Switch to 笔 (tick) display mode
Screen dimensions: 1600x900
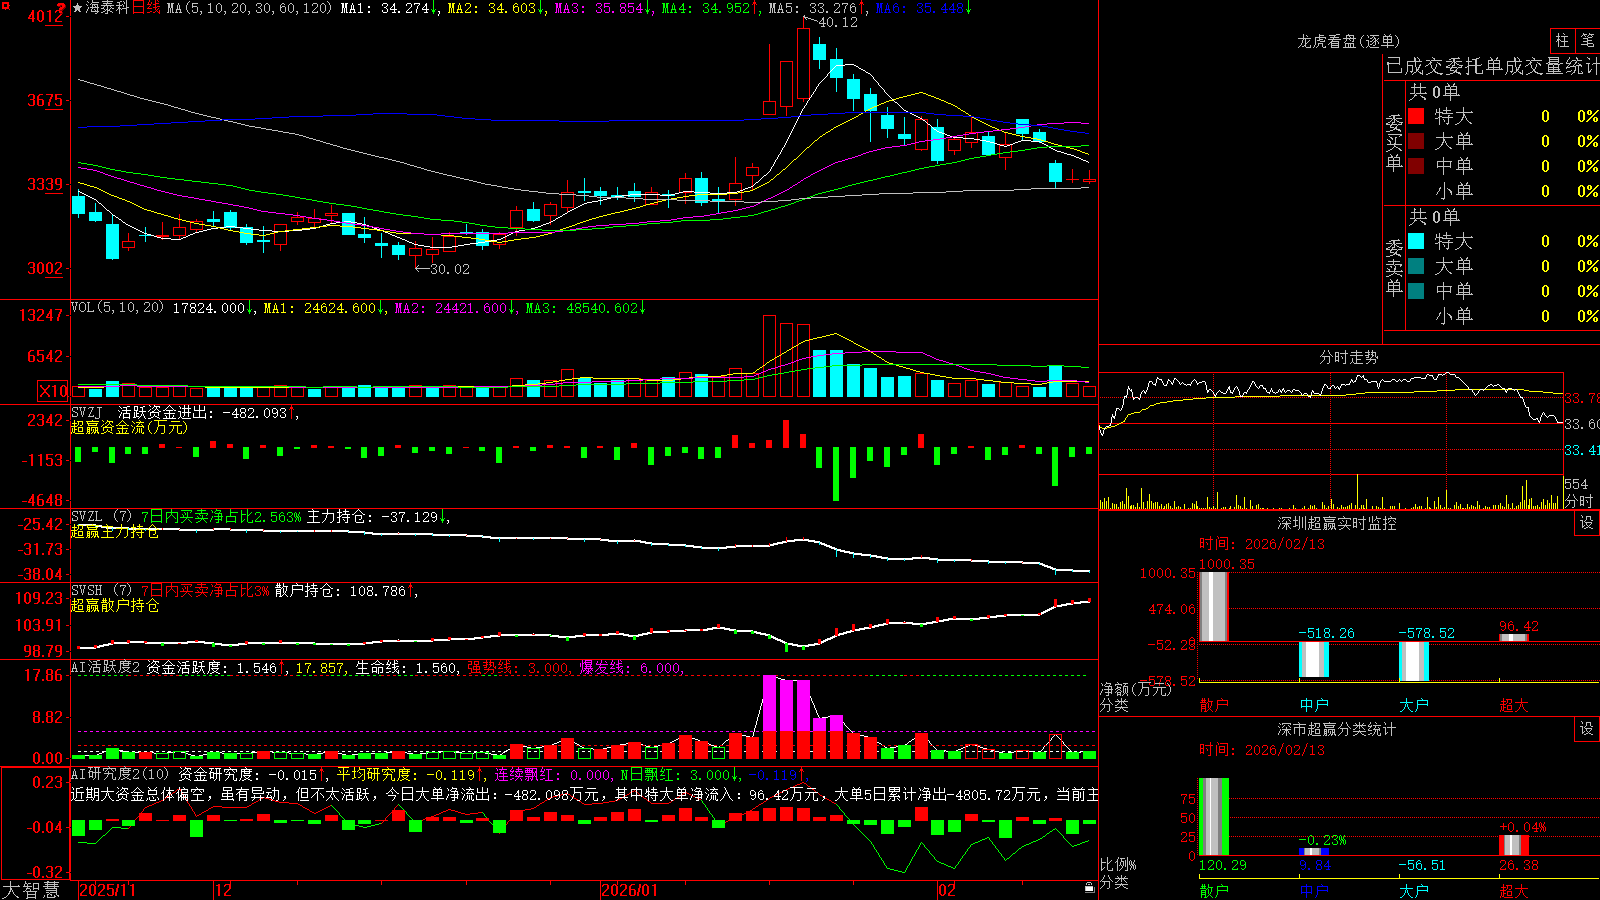click(x=1587, y=41)
